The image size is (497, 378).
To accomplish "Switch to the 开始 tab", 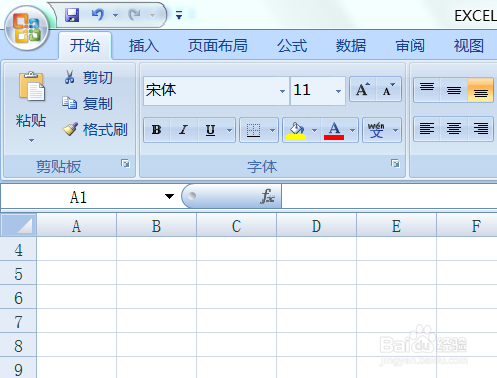I will click(x=85, y=46).
